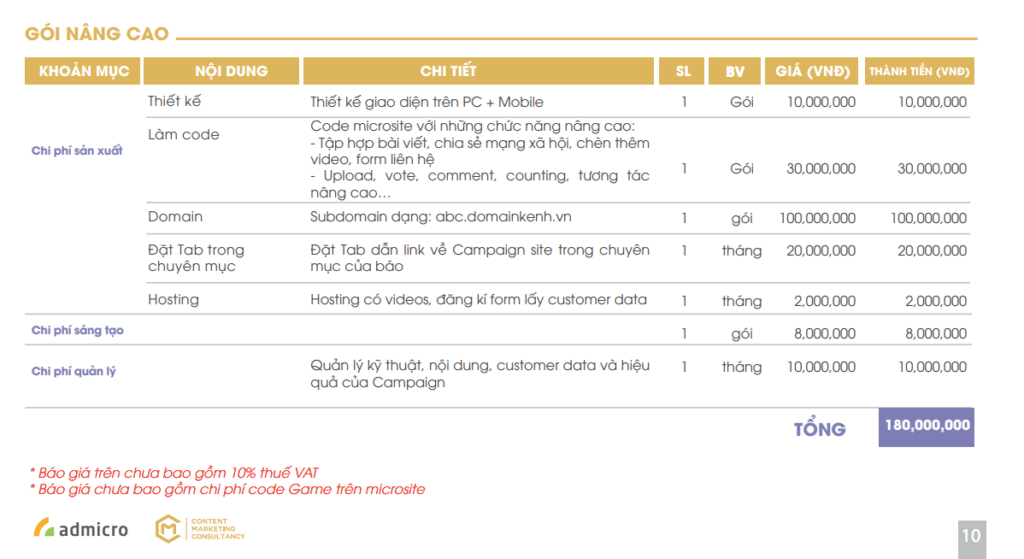This screenshot has height=559, width=1024.
Task: Click the BV column header
Action: tap(735, 71)
